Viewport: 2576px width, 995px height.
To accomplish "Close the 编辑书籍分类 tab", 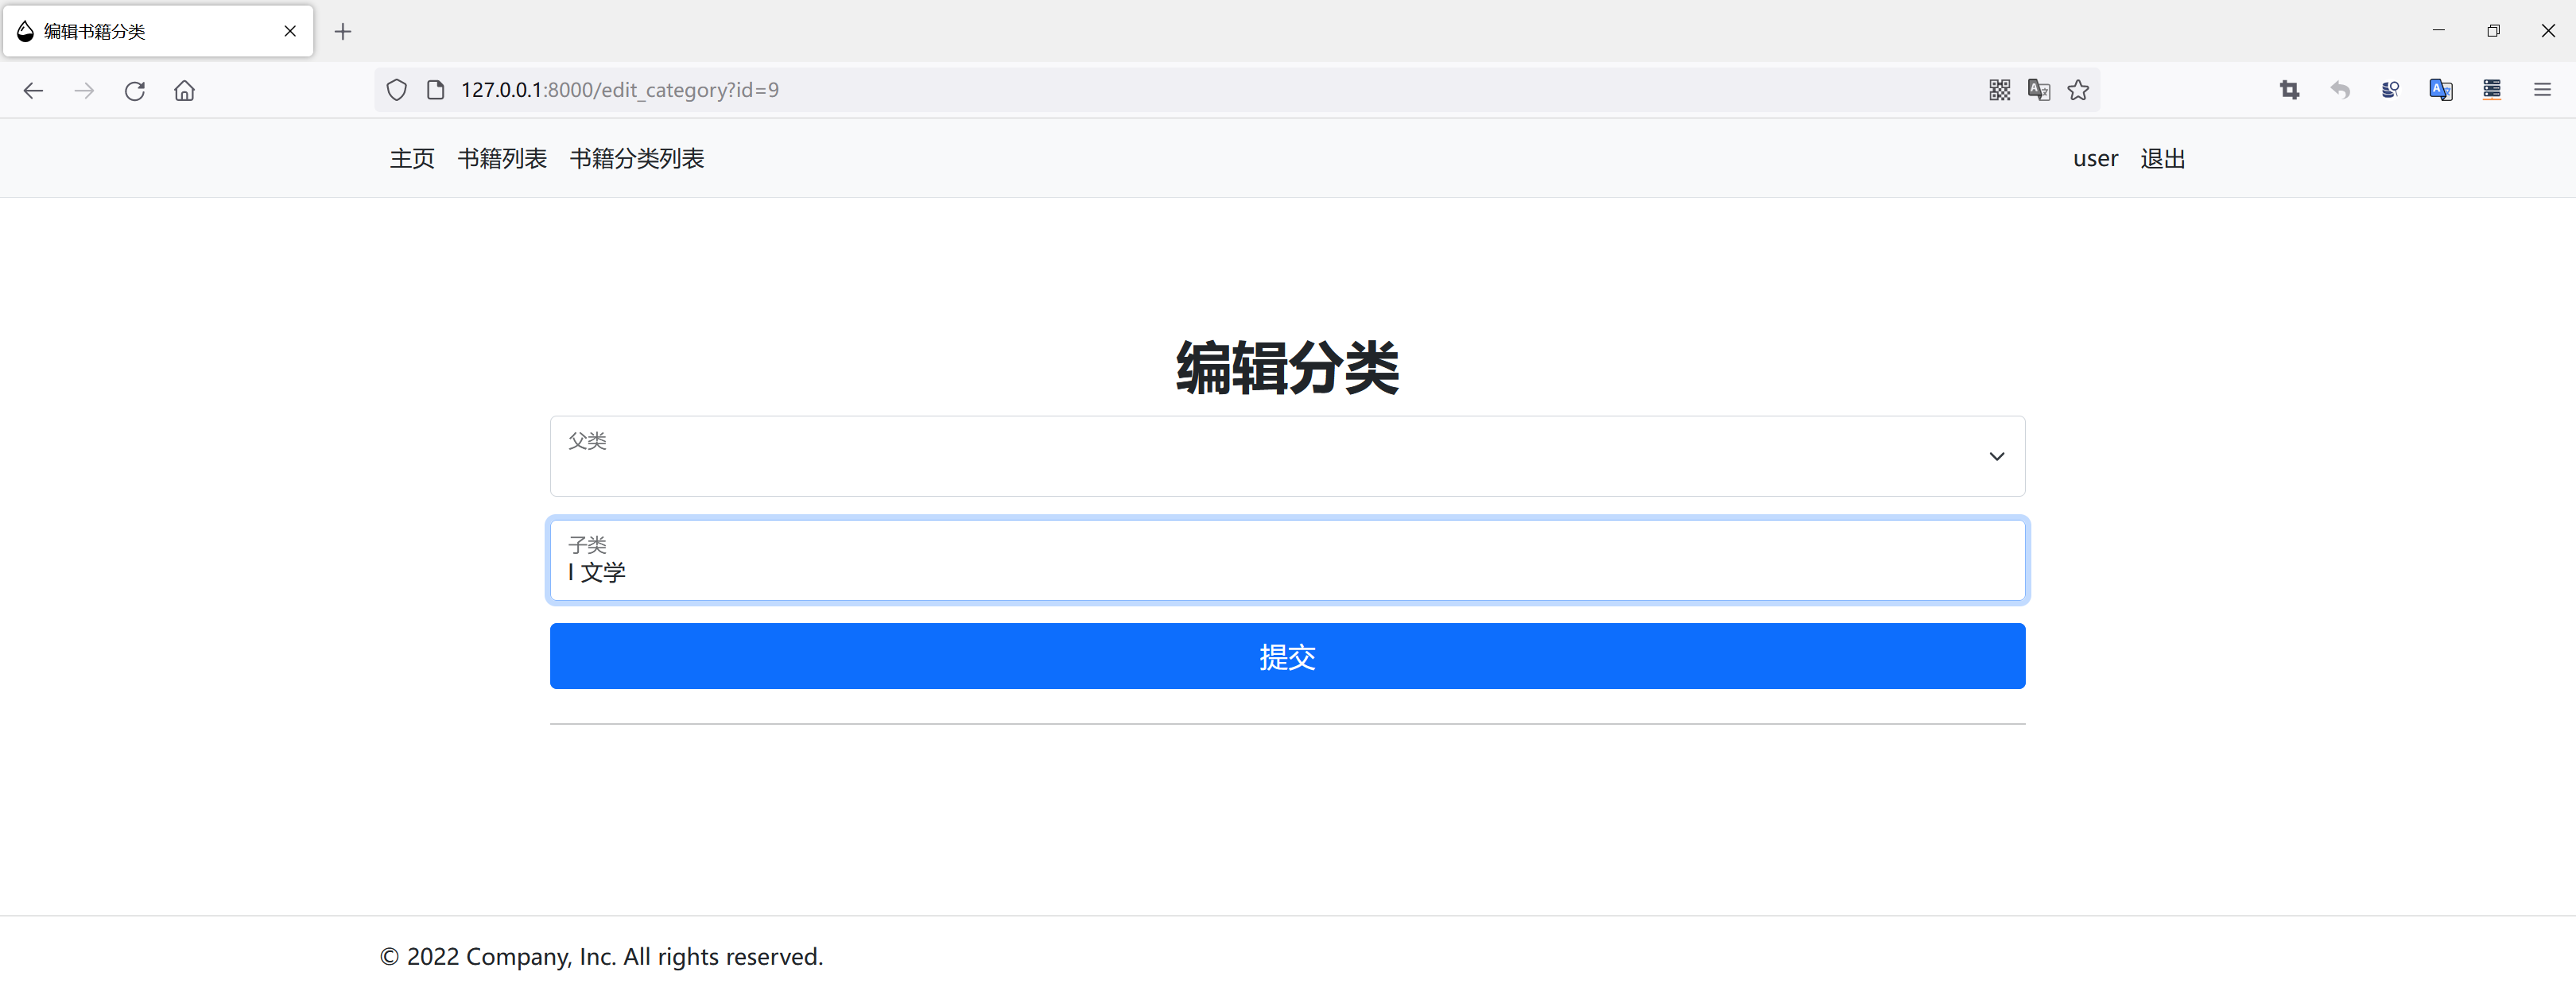I will (290, 31).
